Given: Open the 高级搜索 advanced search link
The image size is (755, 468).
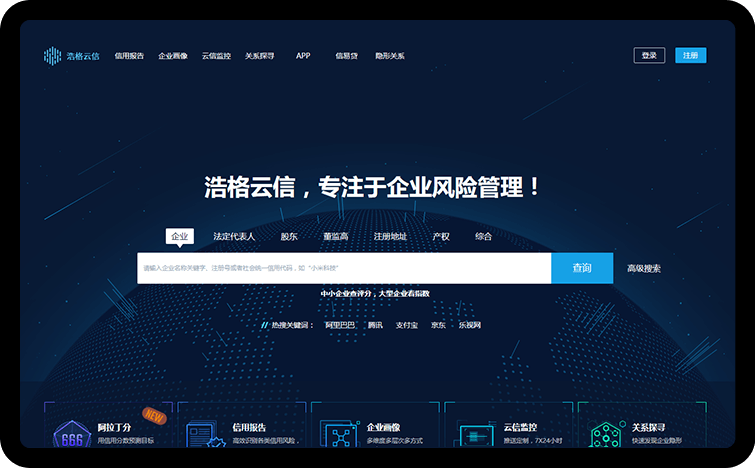Looking at the screenshot, I should coord(644,269).
